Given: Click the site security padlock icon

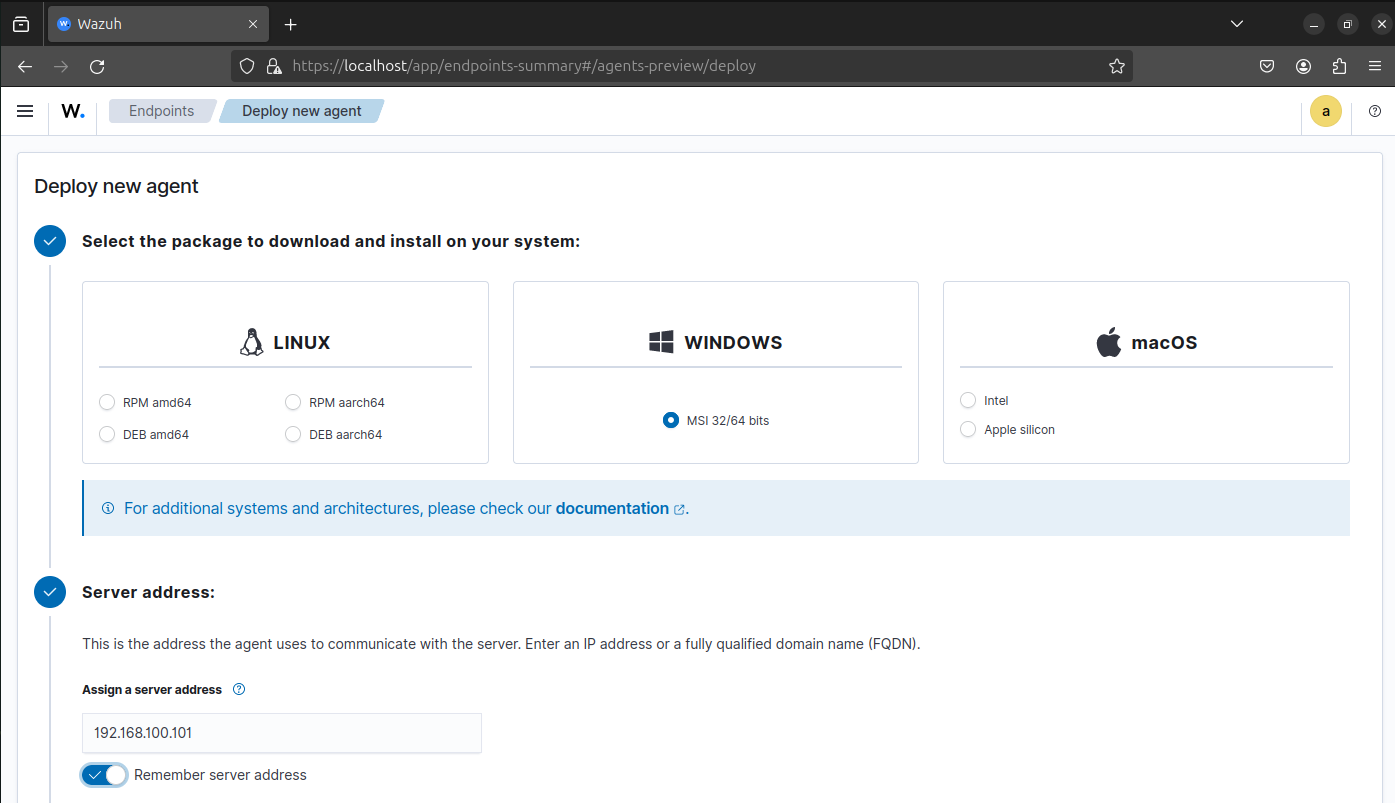Looking at the screenshot, I should point(273,66).
